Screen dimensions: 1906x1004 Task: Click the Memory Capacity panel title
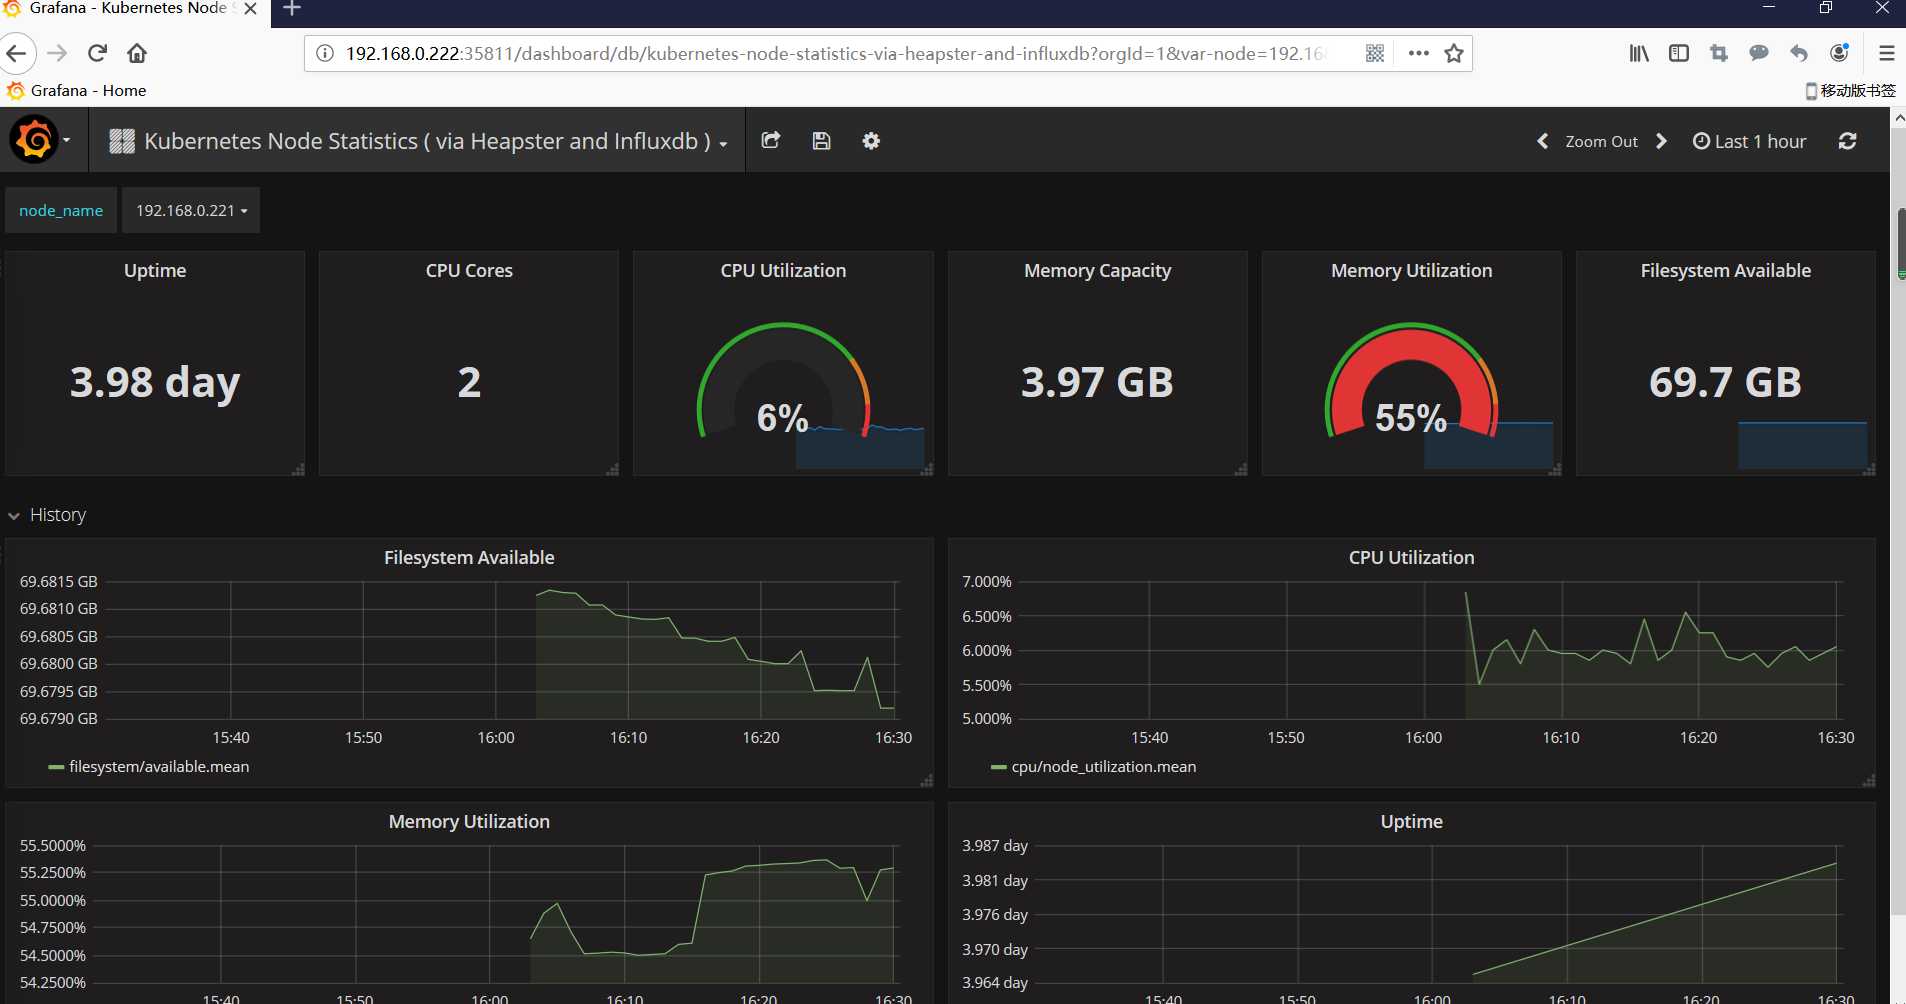pos(1097,271)
